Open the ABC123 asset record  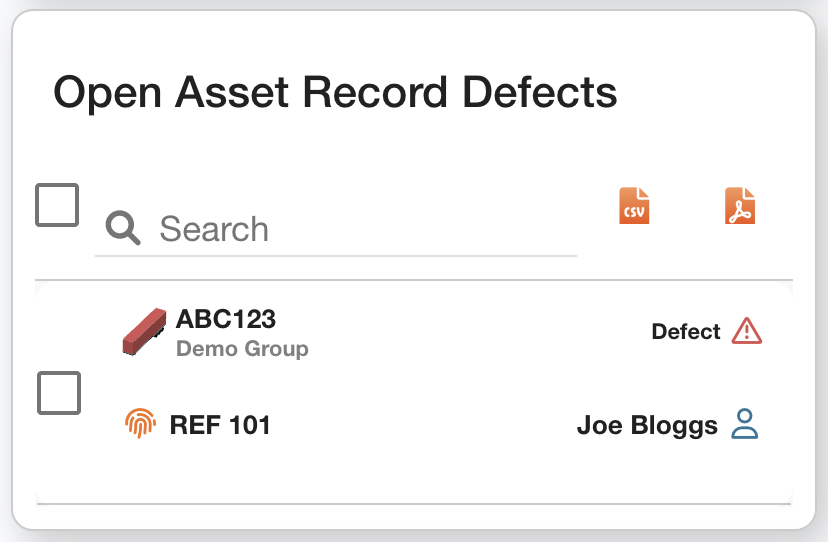click(x=226, y=319)
